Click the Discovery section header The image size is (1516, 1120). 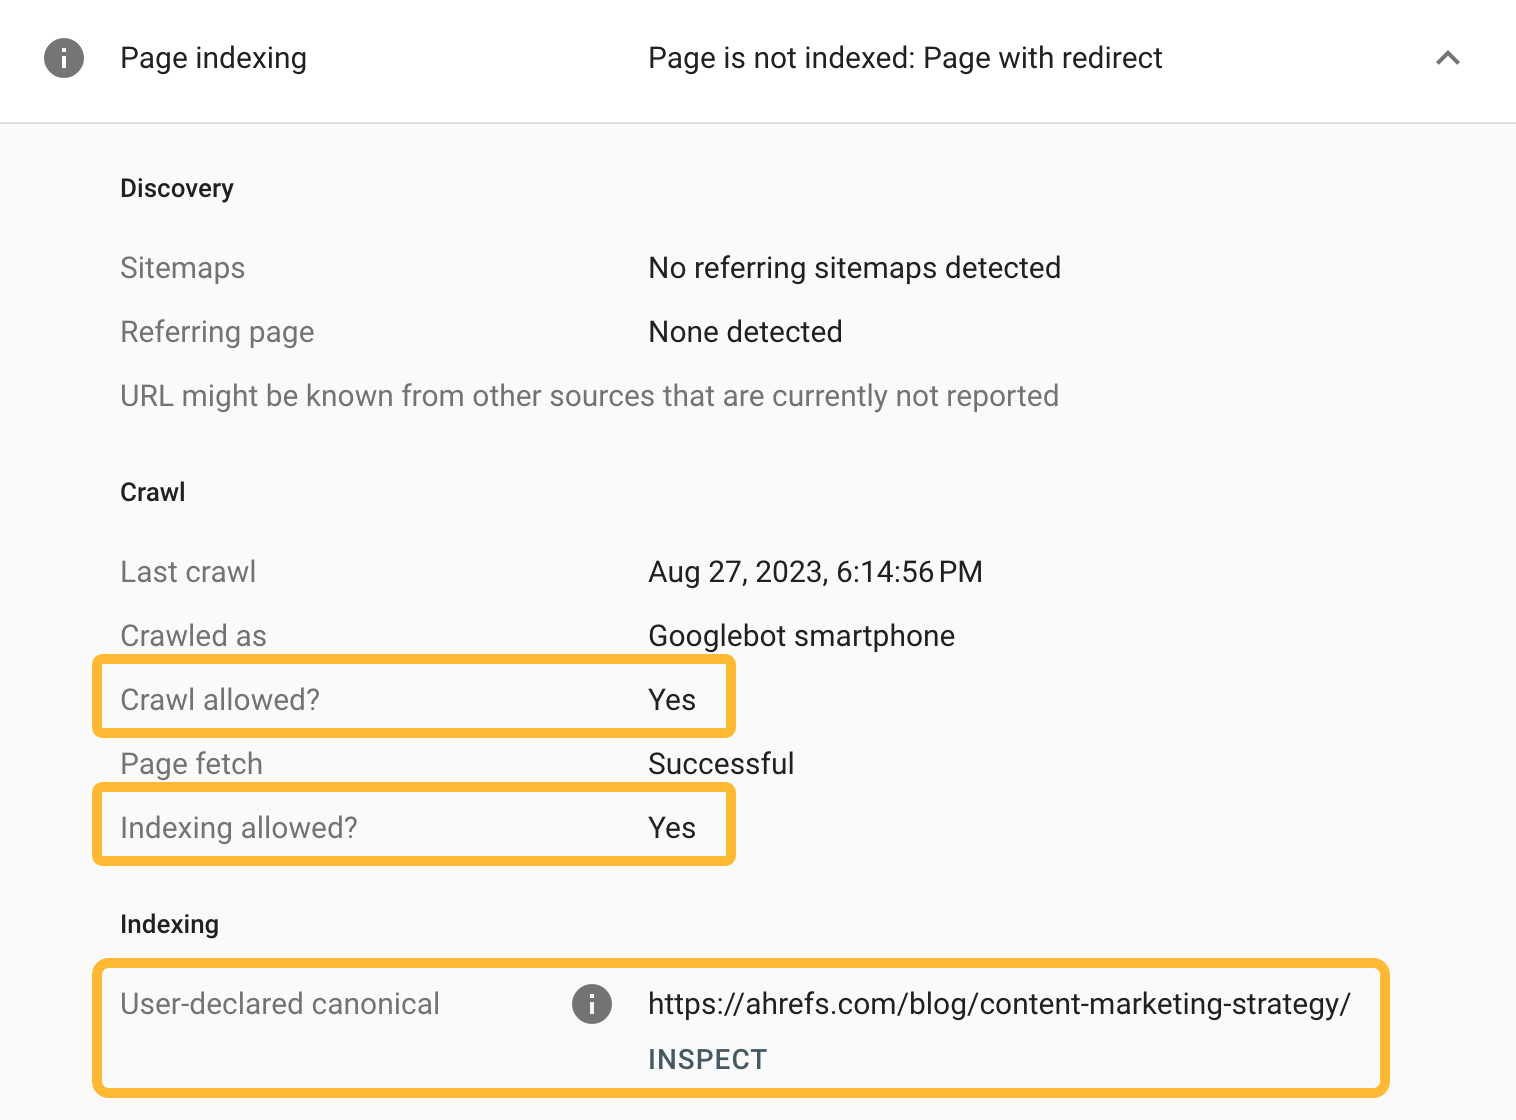[177, 187]
